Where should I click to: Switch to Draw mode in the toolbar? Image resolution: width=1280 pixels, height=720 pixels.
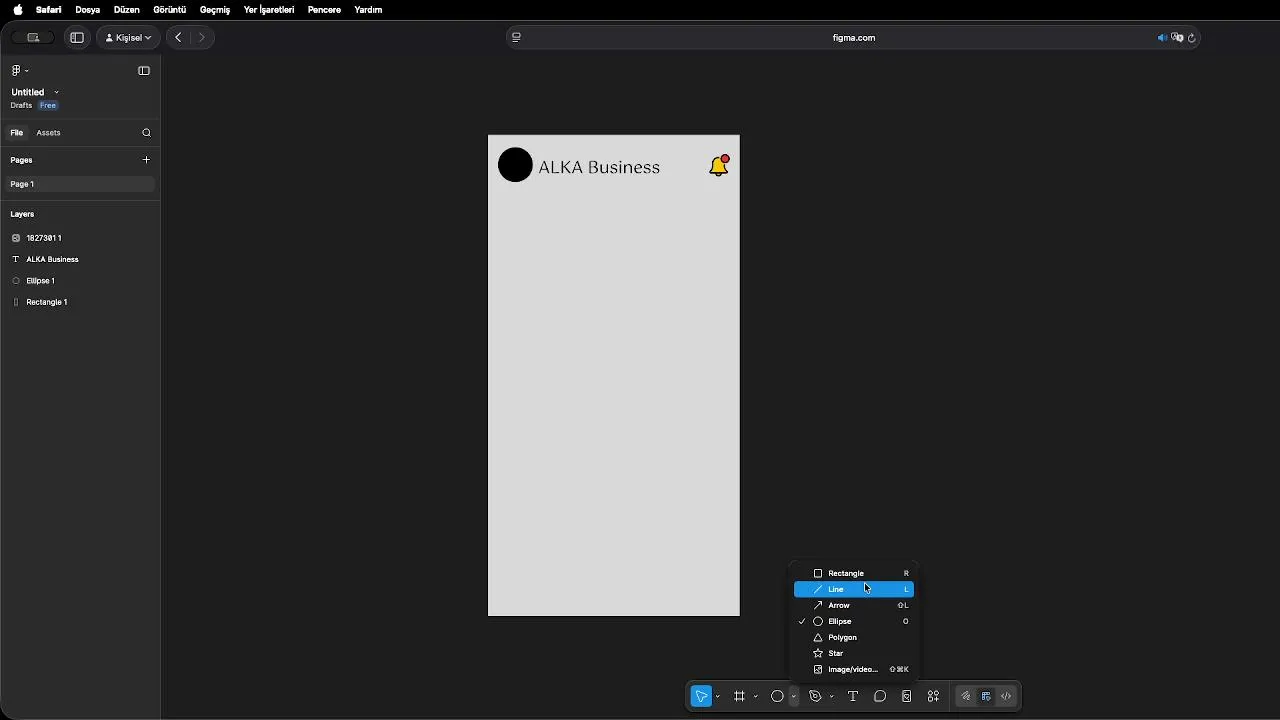tap(966, 697)
